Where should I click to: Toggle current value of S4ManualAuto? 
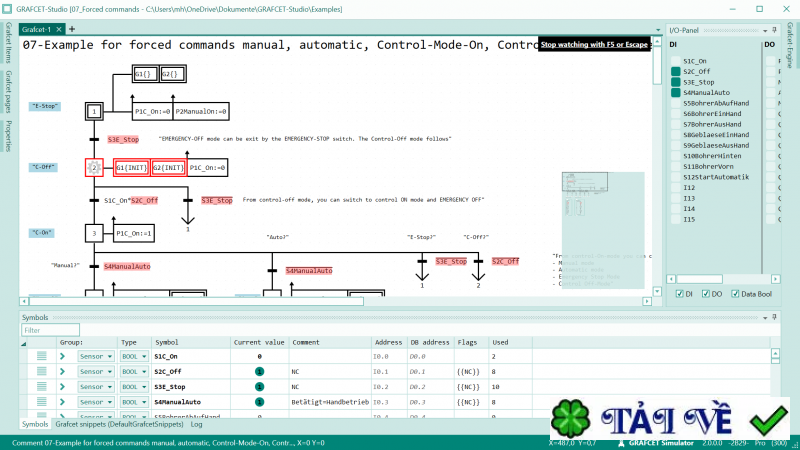click(259, 402)
